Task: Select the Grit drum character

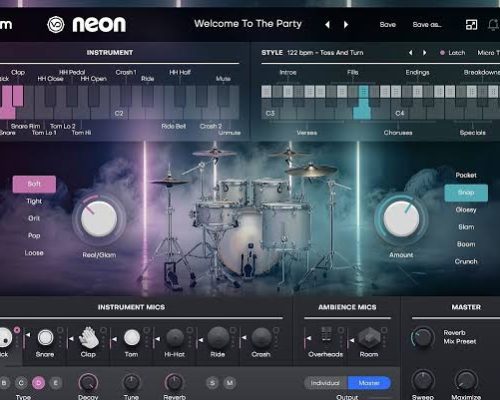Action: [x=34, y=218]
